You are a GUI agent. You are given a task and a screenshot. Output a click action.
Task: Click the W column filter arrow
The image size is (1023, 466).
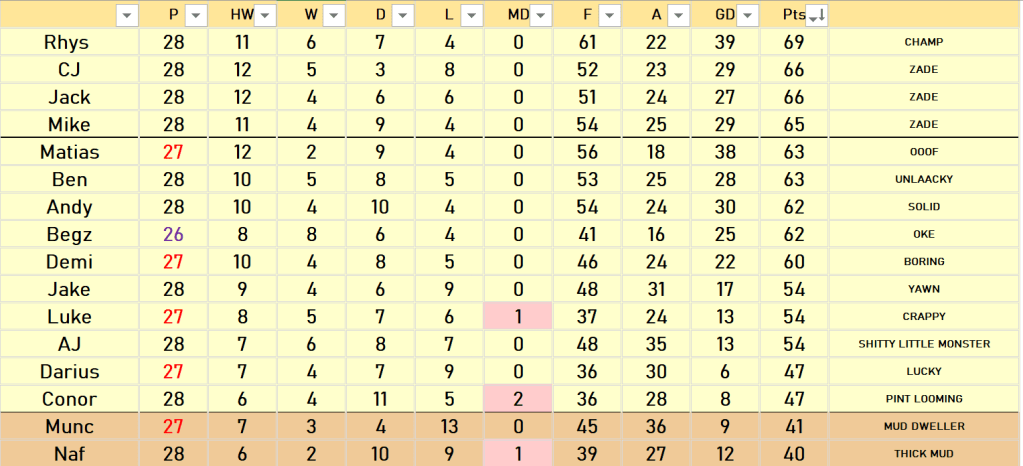click(334, 15)
